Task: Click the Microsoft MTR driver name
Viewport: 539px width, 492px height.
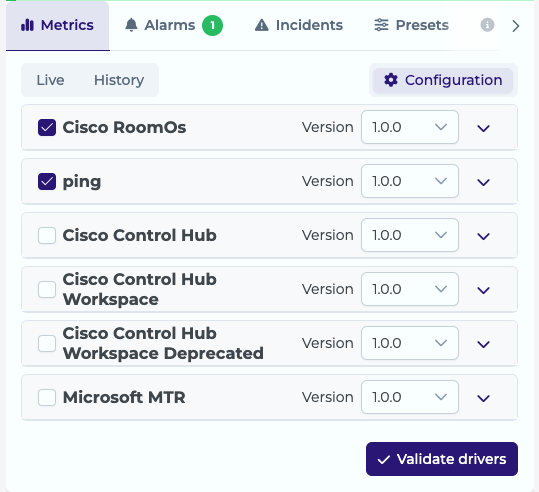Action: coord(124,397)
